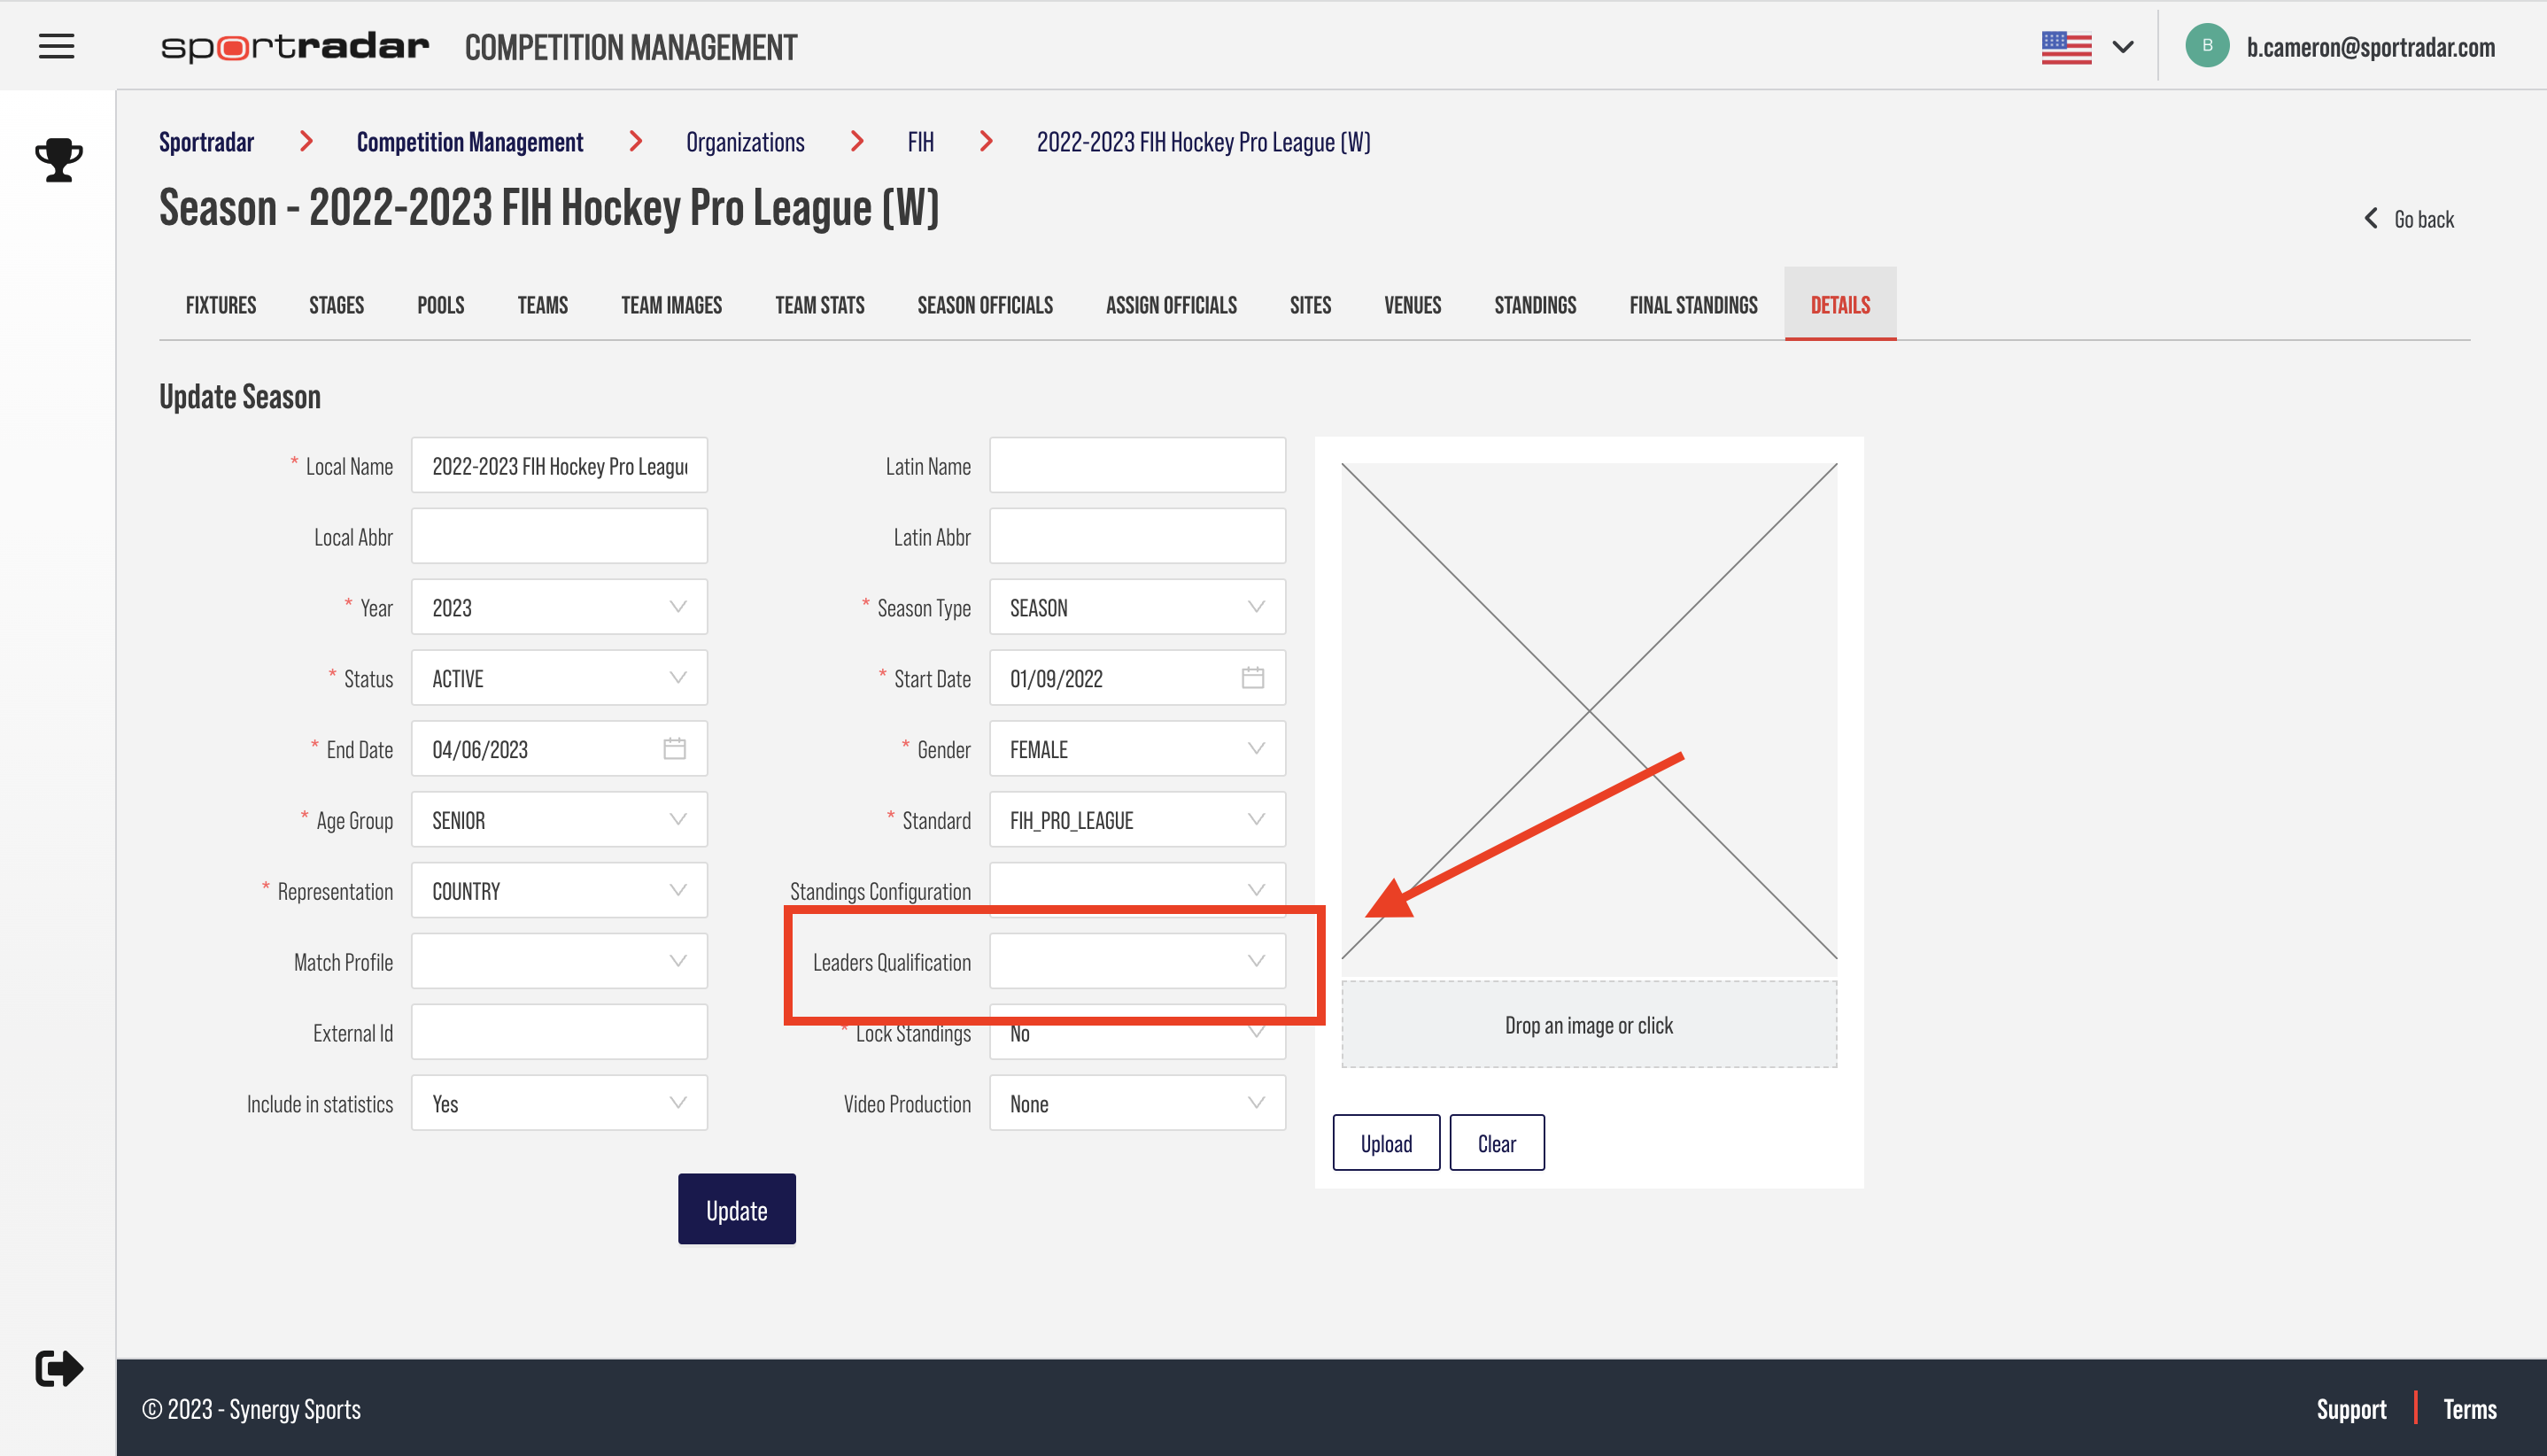Click the Drop an image area
The image size is (2547, 1456).
click(1589, 1024)
